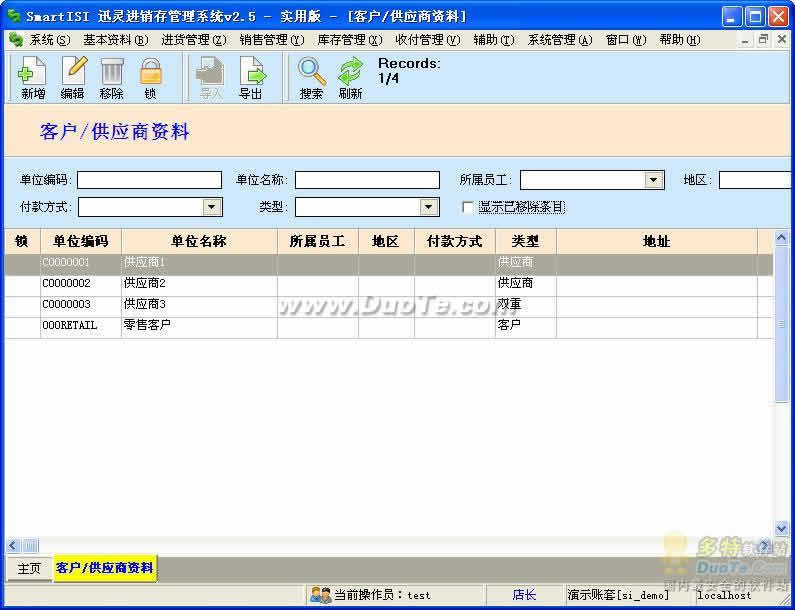Click the horizontal scrollbar left arrow
The height and width of the screenshot is (610, 795).
13,545
